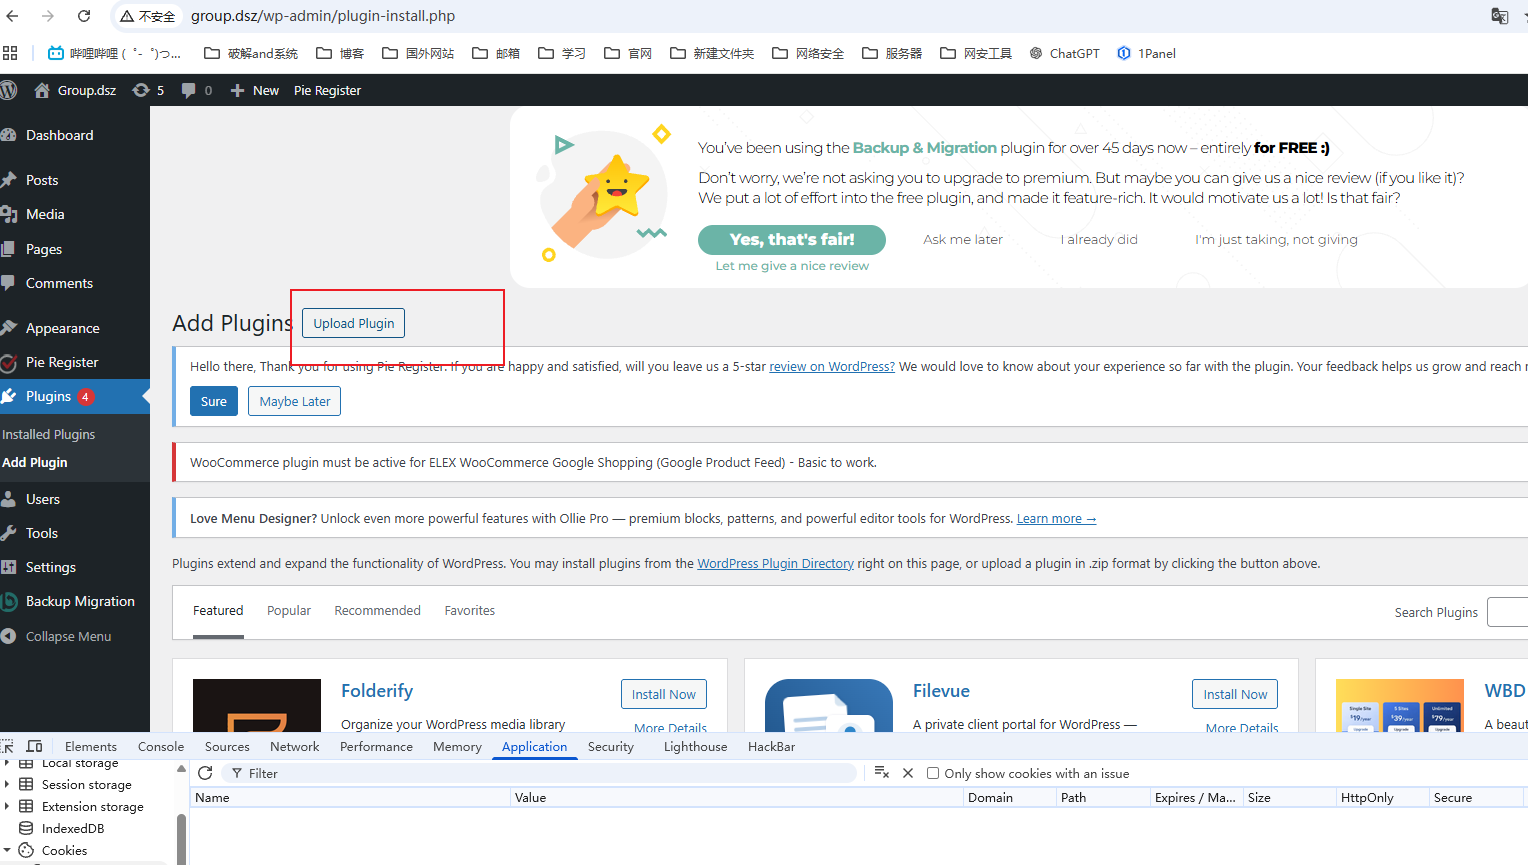The width and height of the screenshot is (1528, 865).
Task: Reload the page with the browser refresh icon
Action: (x=84, y=16)
